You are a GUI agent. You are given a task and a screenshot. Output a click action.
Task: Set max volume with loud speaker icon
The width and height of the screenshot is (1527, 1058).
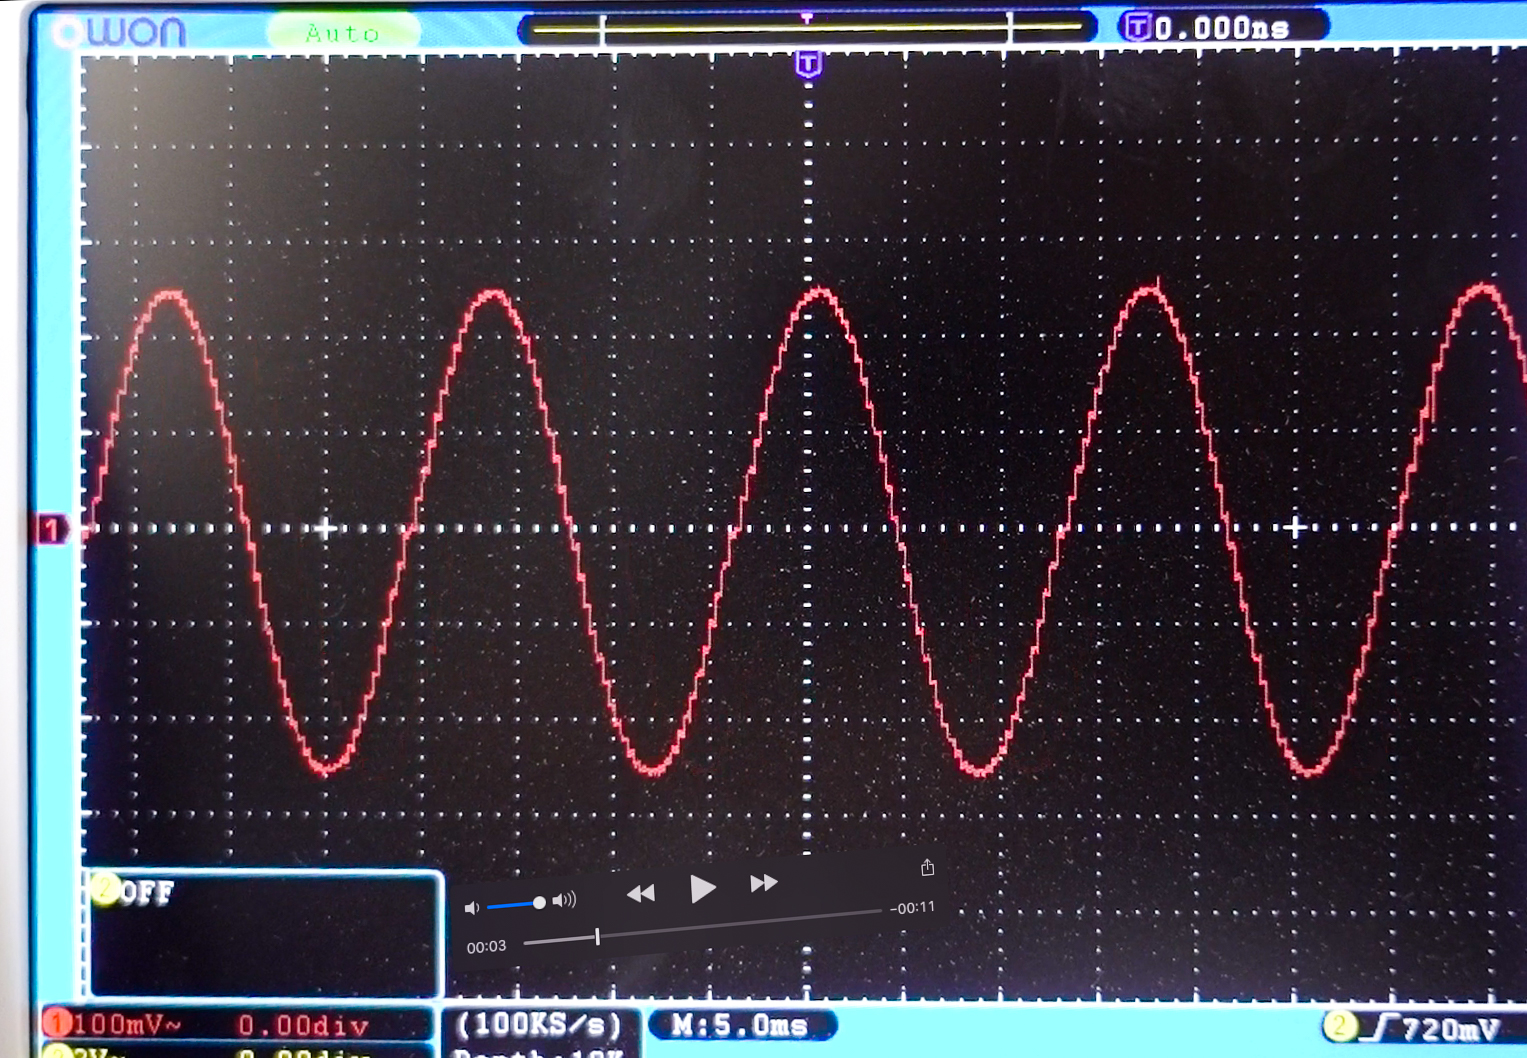[565, 900]
